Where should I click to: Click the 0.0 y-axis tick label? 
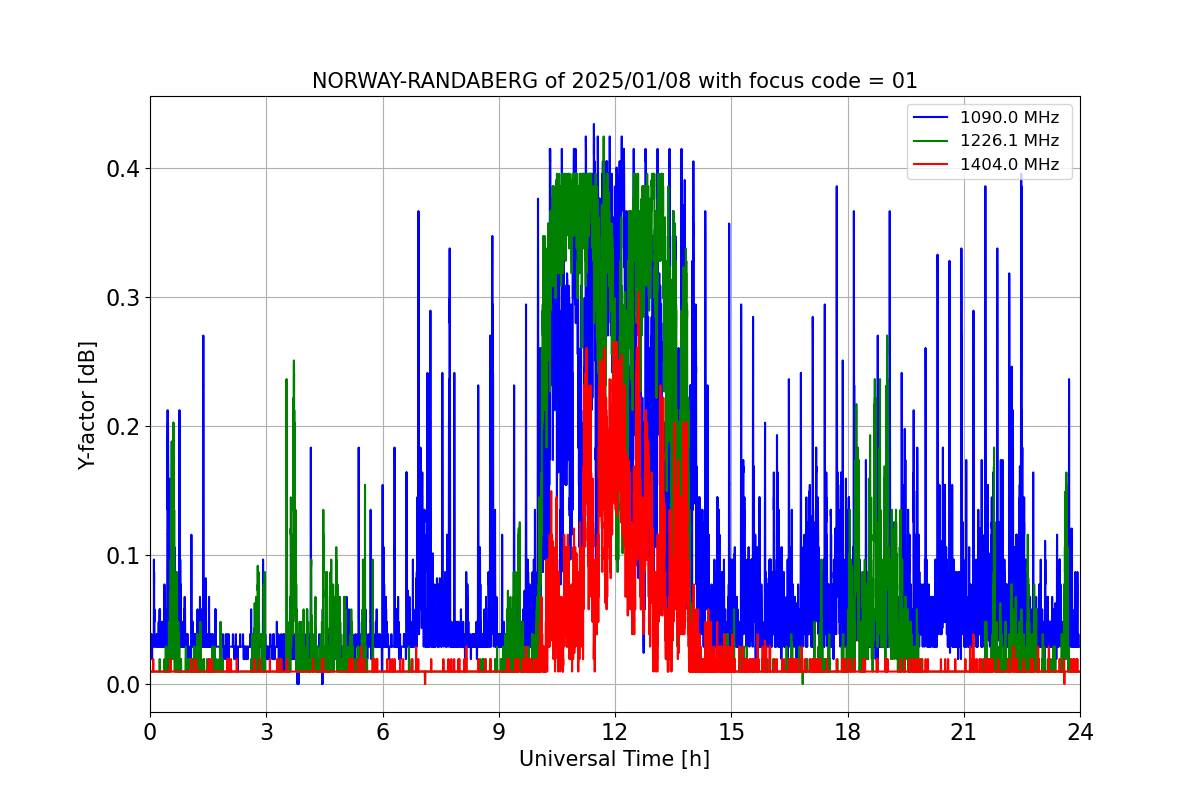tap(124, 685)
